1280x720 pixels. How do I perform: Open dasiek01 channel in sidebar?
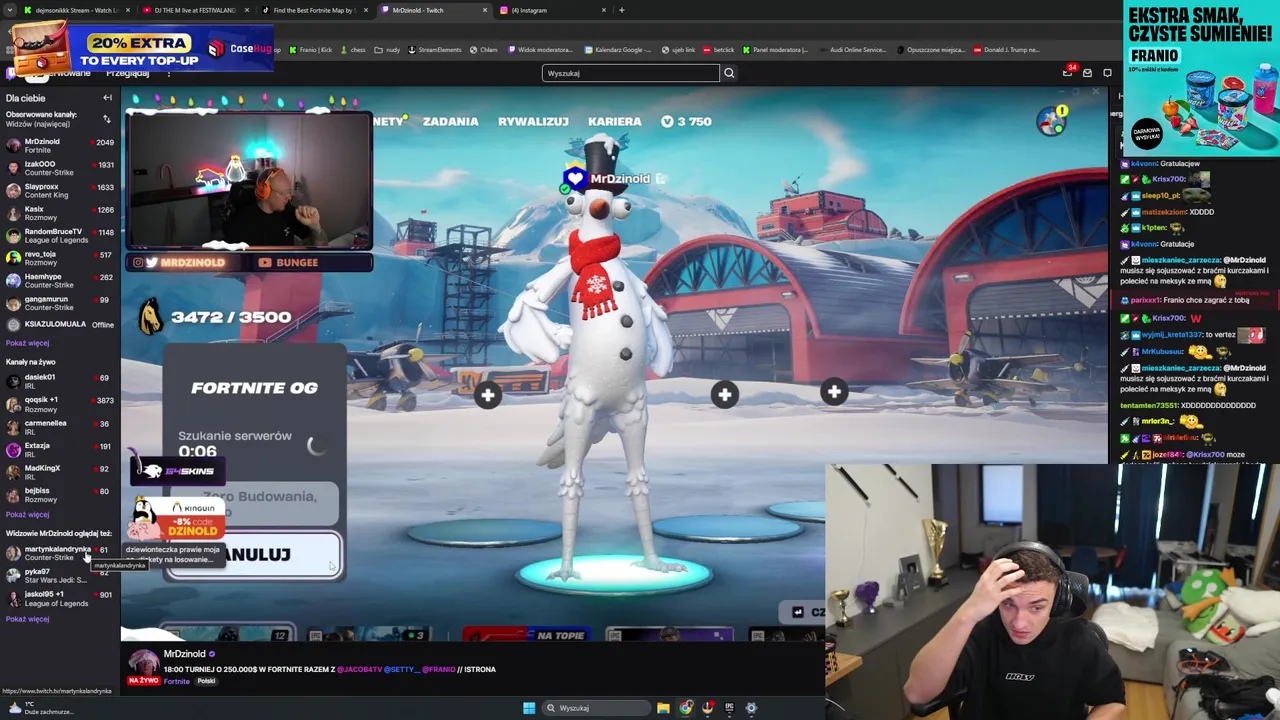click(59, 381)
